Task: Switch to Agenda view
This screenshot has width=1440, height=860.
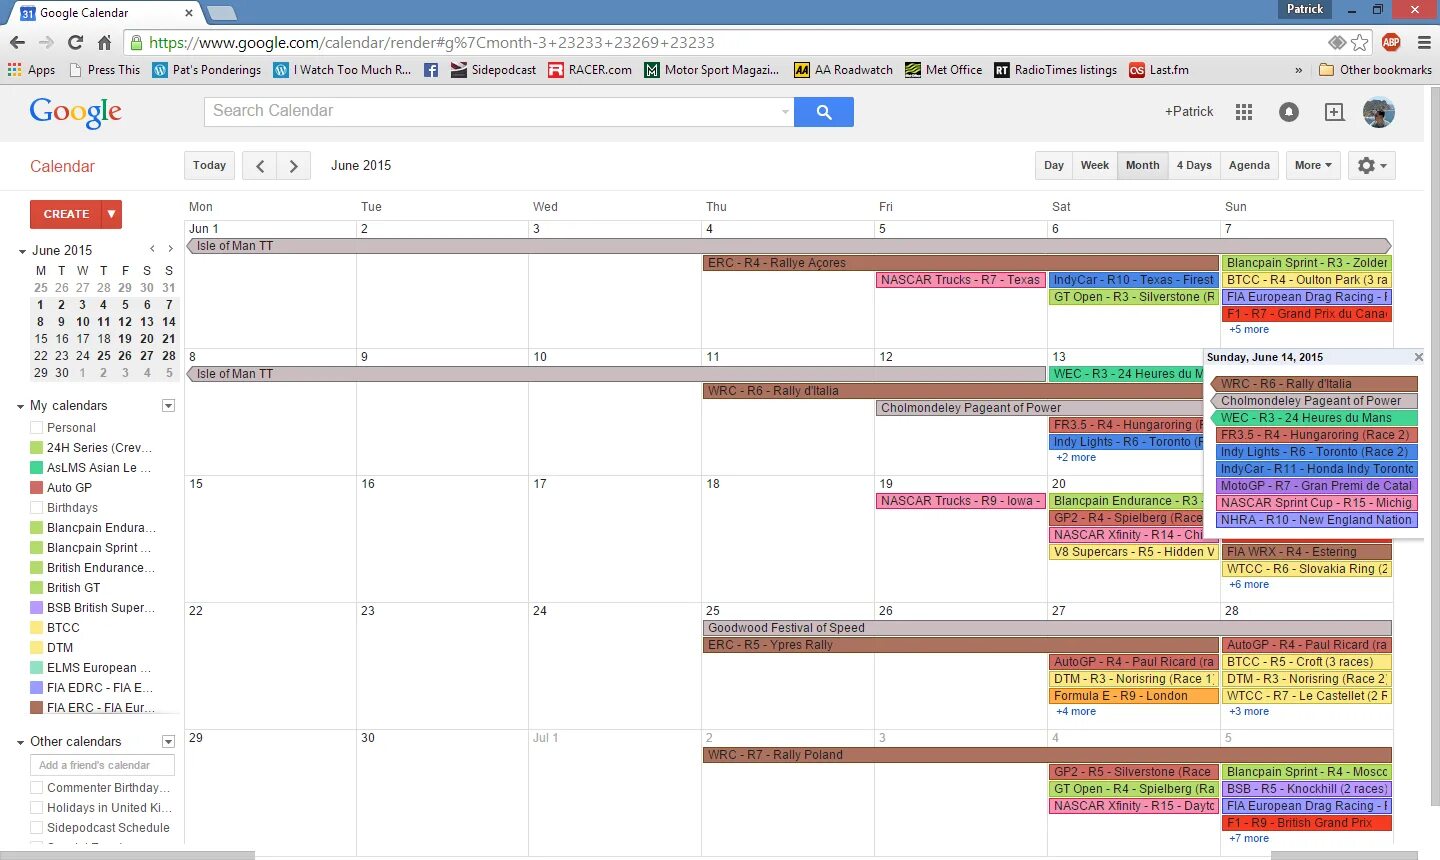Action: [1249, 166]
